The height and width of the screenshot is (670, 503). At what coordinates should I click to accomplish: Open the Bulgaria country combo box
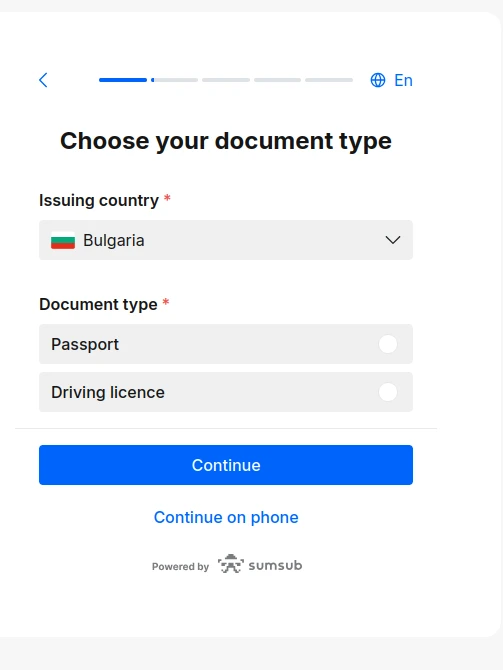coord(226,240)
